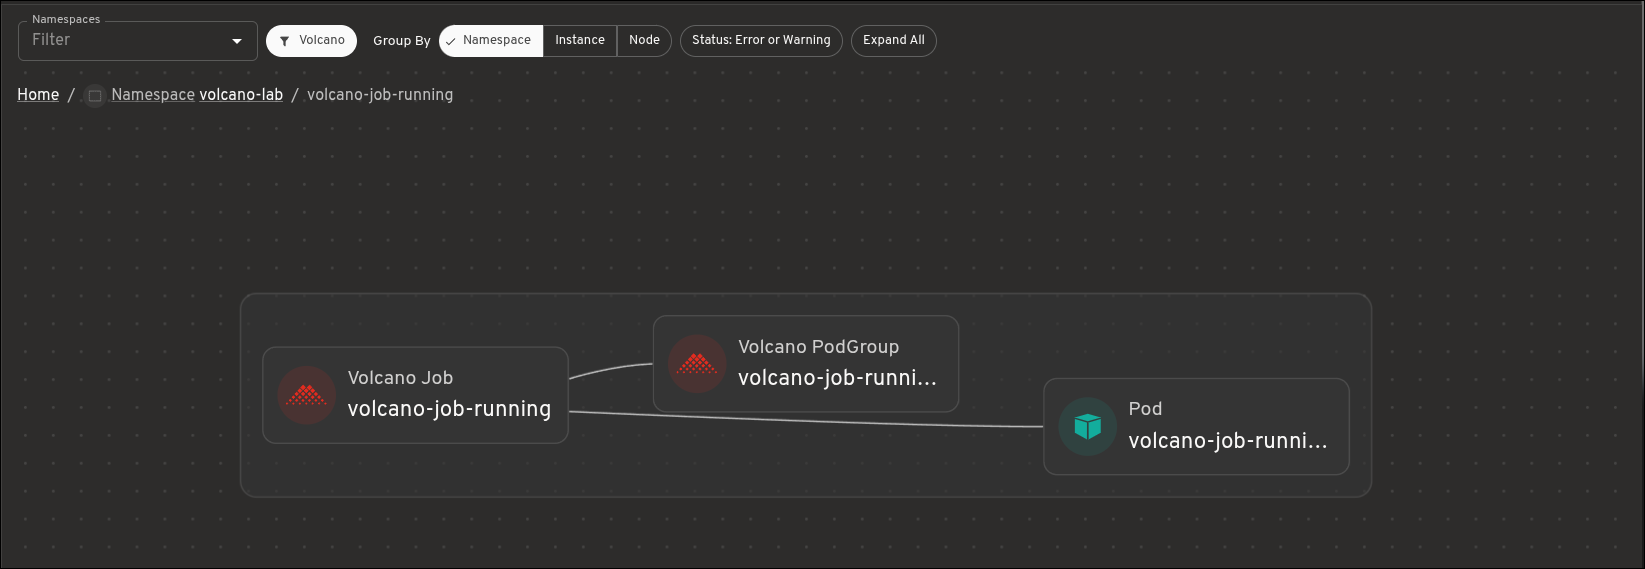Click the Volcano PodGroup logo icon
Image resolution: width=1645 pixels, height=569 pixels.
[697, 364]
